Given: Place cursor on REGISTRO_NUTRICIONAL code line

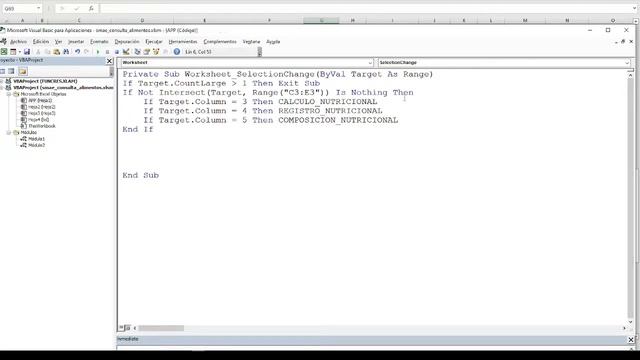Looking at the screenshot, I should [263, 111].
